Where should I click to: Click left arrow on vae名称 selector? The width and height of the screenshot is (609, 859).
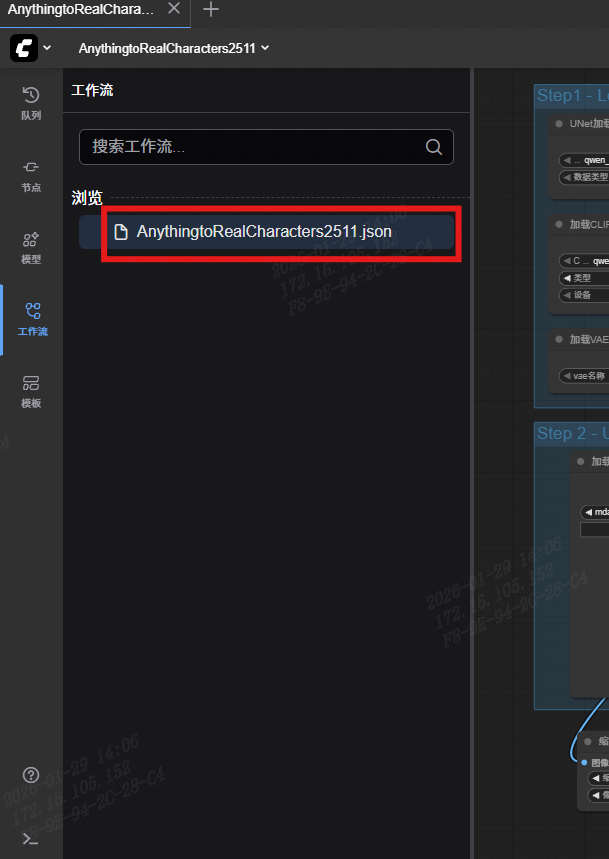(x=566, y=376)
